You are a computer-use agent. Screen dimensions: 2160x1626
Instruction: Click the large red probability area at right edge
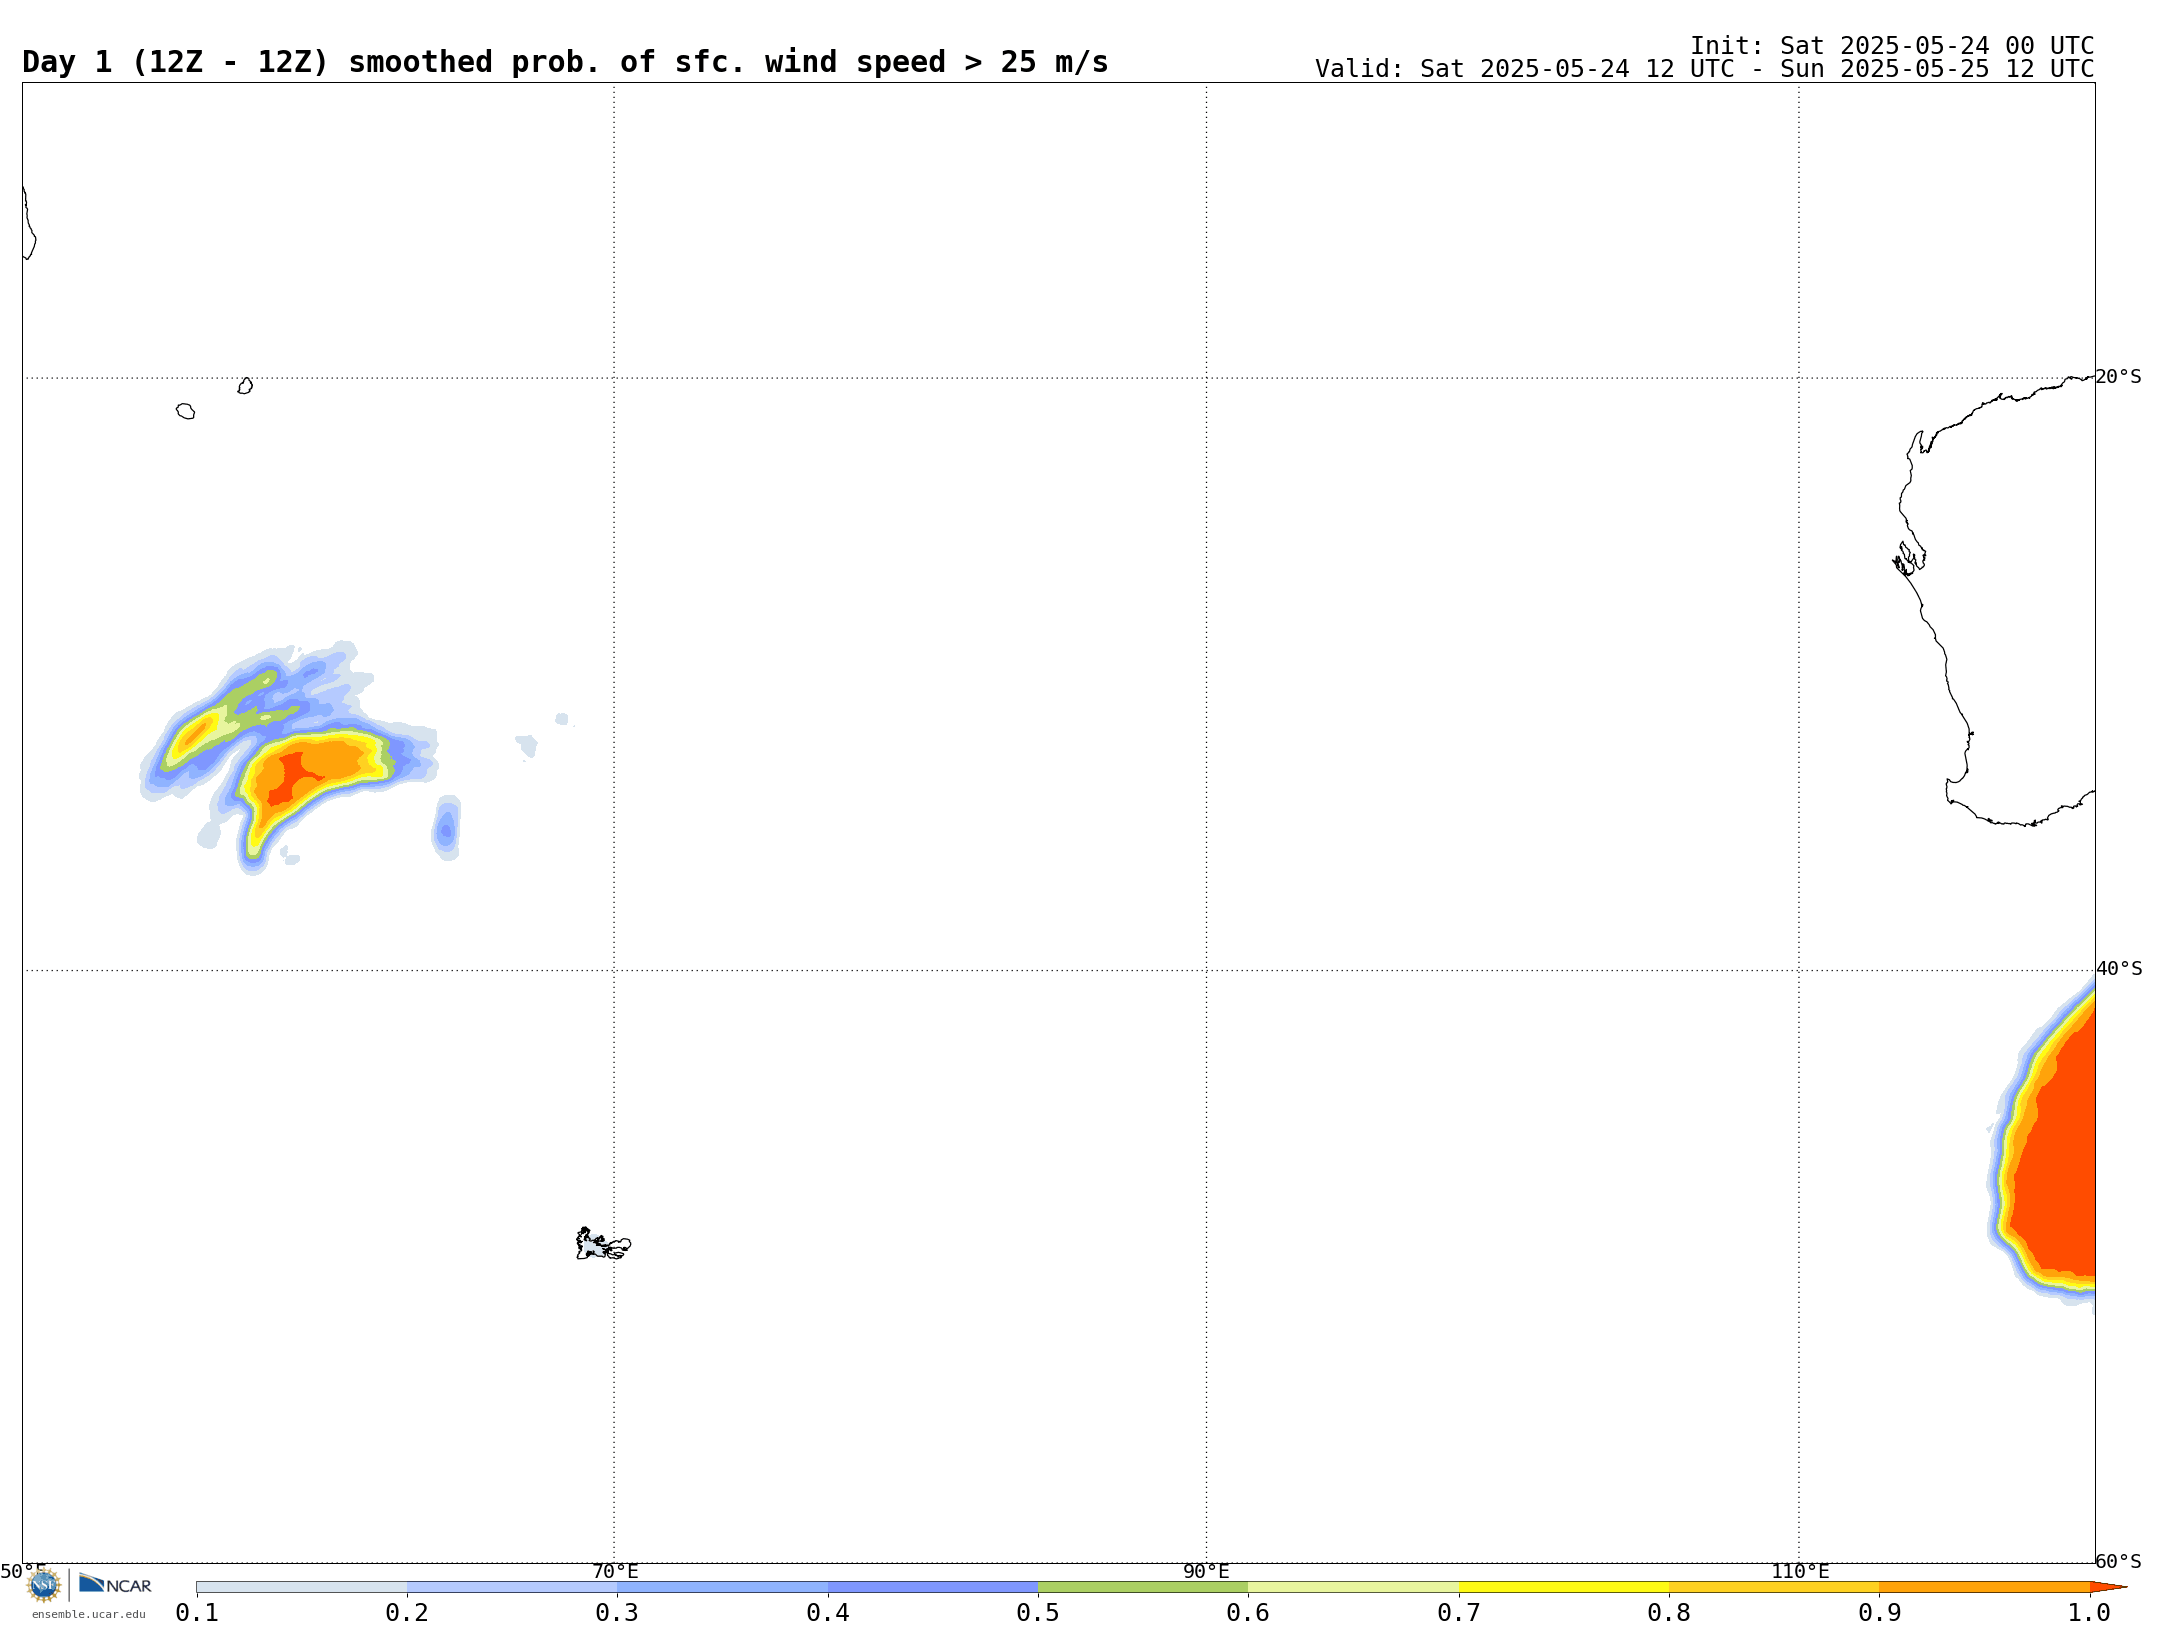coord(2055,1150)
